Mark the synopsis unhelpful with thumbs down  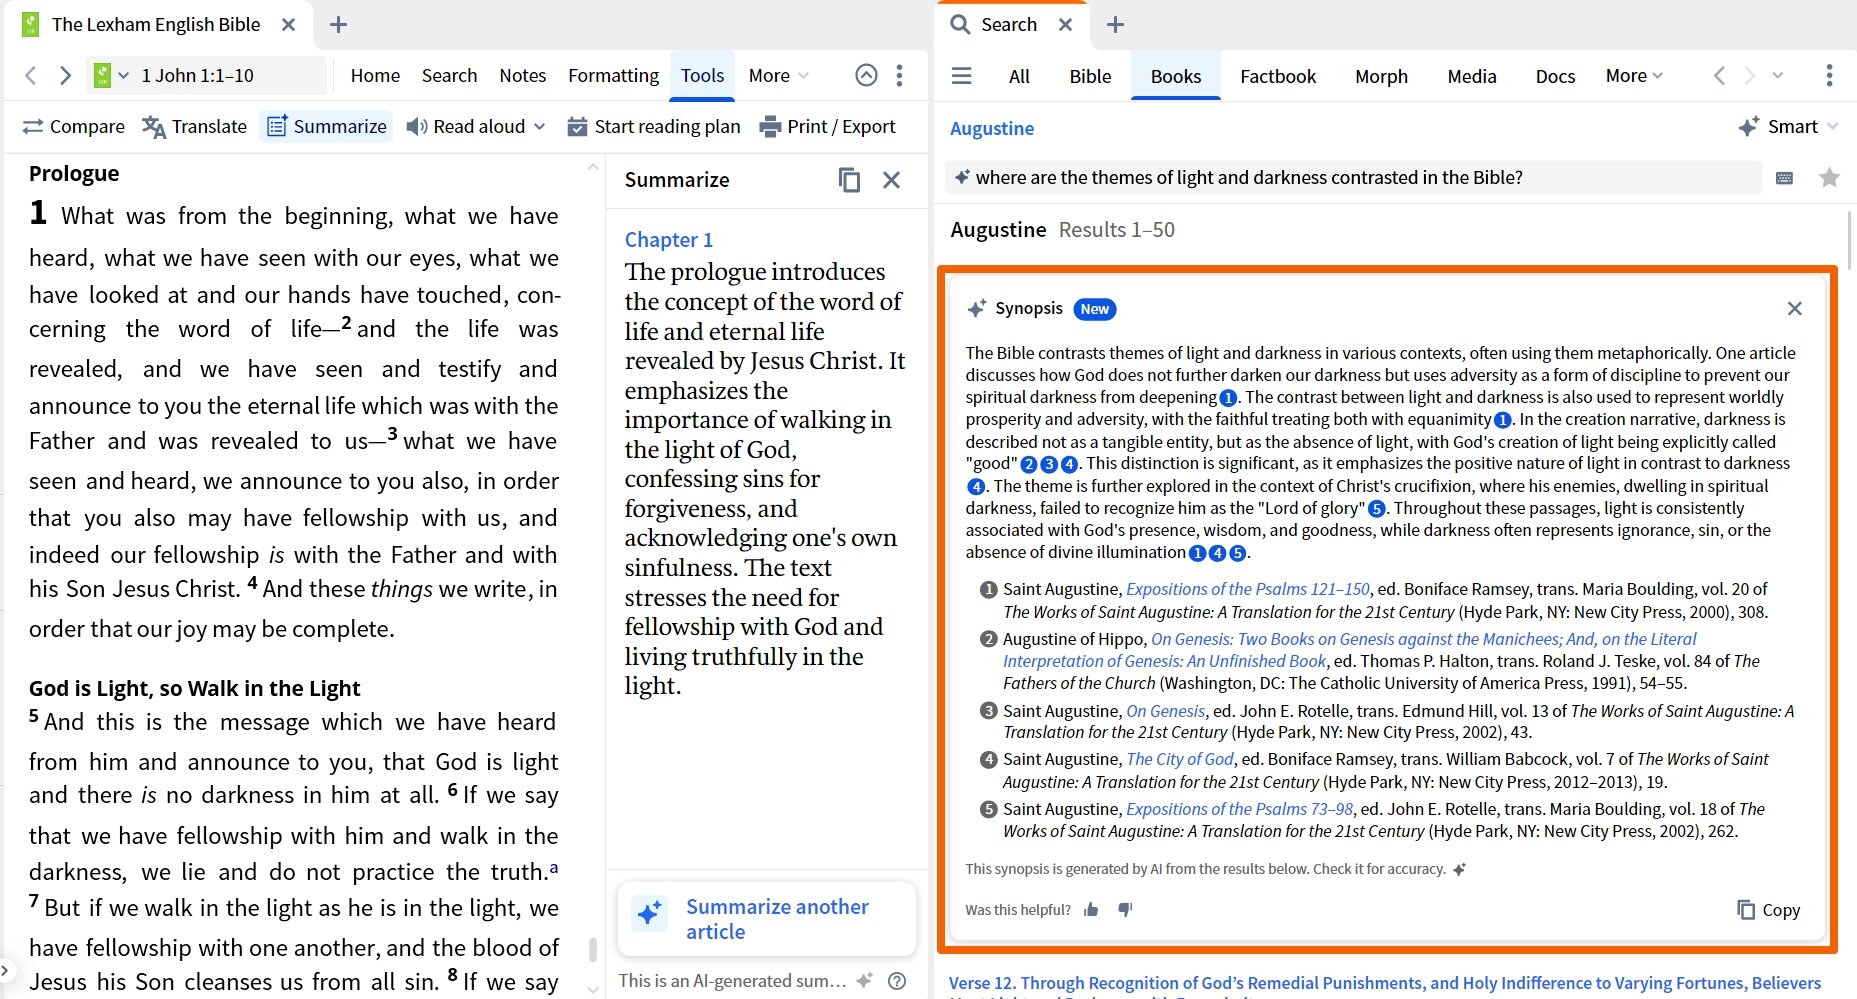(1125, 910)
